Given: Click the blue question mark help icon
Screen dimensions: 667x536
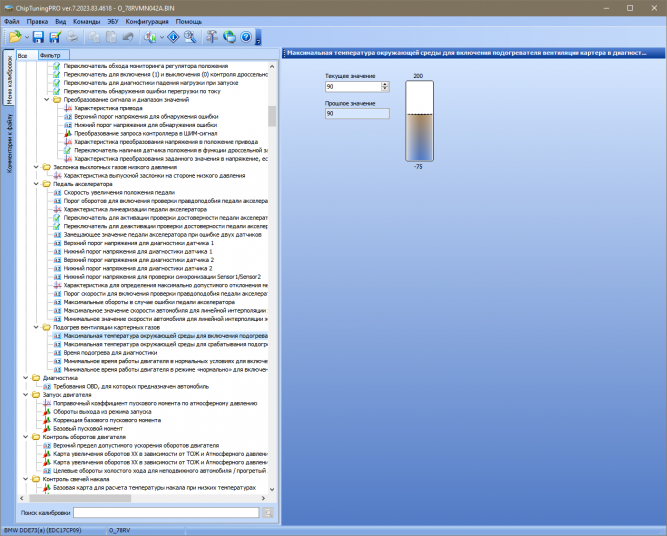Looking at the screenshot, I should 246,37.
